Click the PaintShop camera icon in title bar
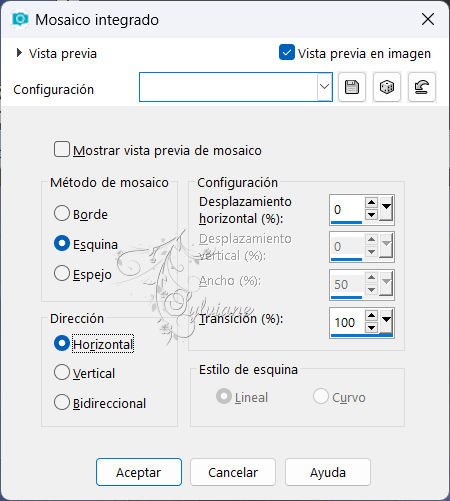Viewport: 450px width, 501px height. pos(20,19)
